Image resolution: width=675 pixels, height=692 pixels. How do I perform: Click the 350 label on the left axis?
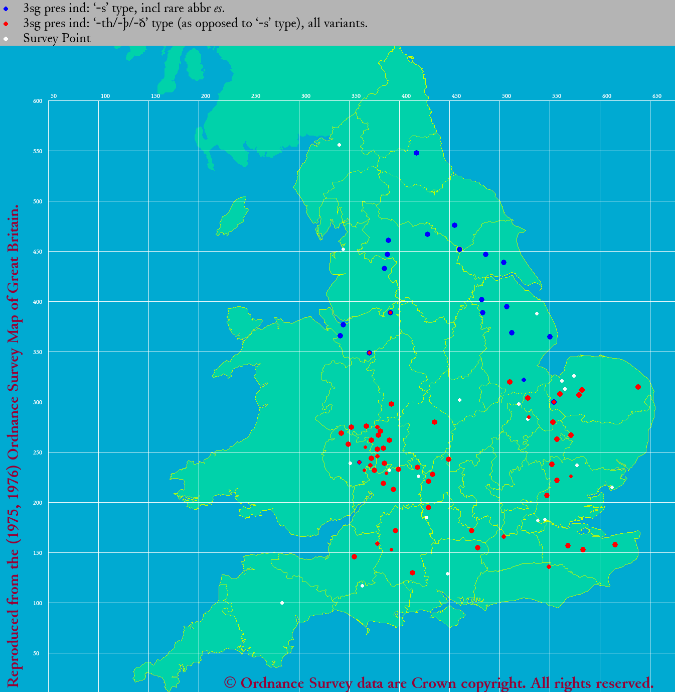[x=37, y=352]
